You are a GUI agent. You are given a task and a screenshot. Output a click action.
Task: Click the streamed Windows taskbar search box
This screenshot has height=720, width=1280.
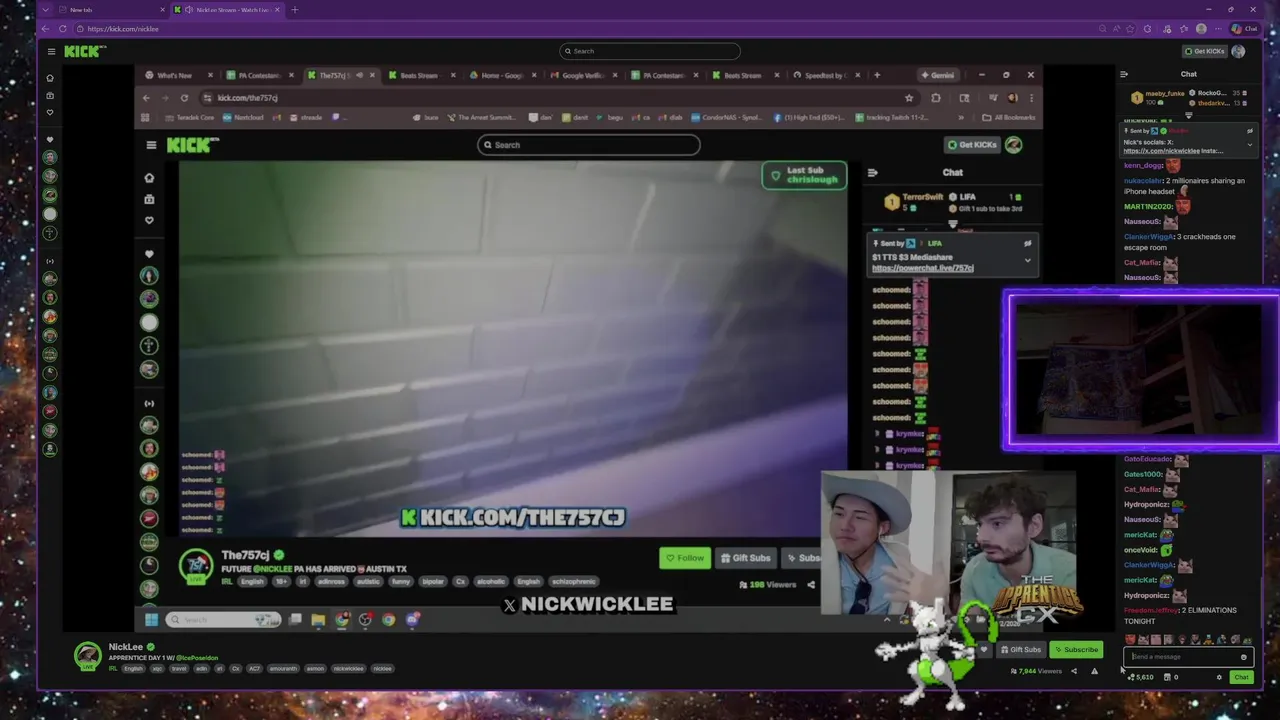pyautogui.click(x=223, y=620)
